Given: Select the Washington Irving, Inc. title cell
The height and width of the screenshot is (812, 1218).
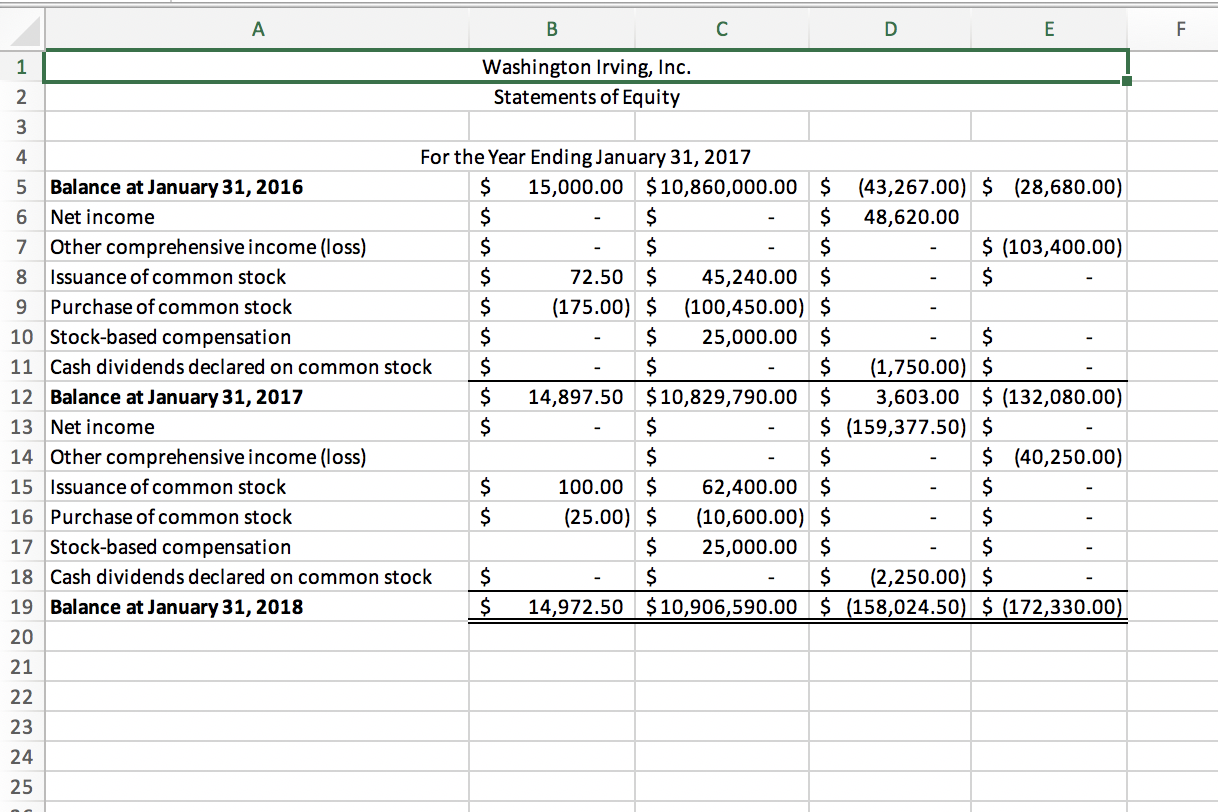Looking at the screenshot, I should click(587, 67).
